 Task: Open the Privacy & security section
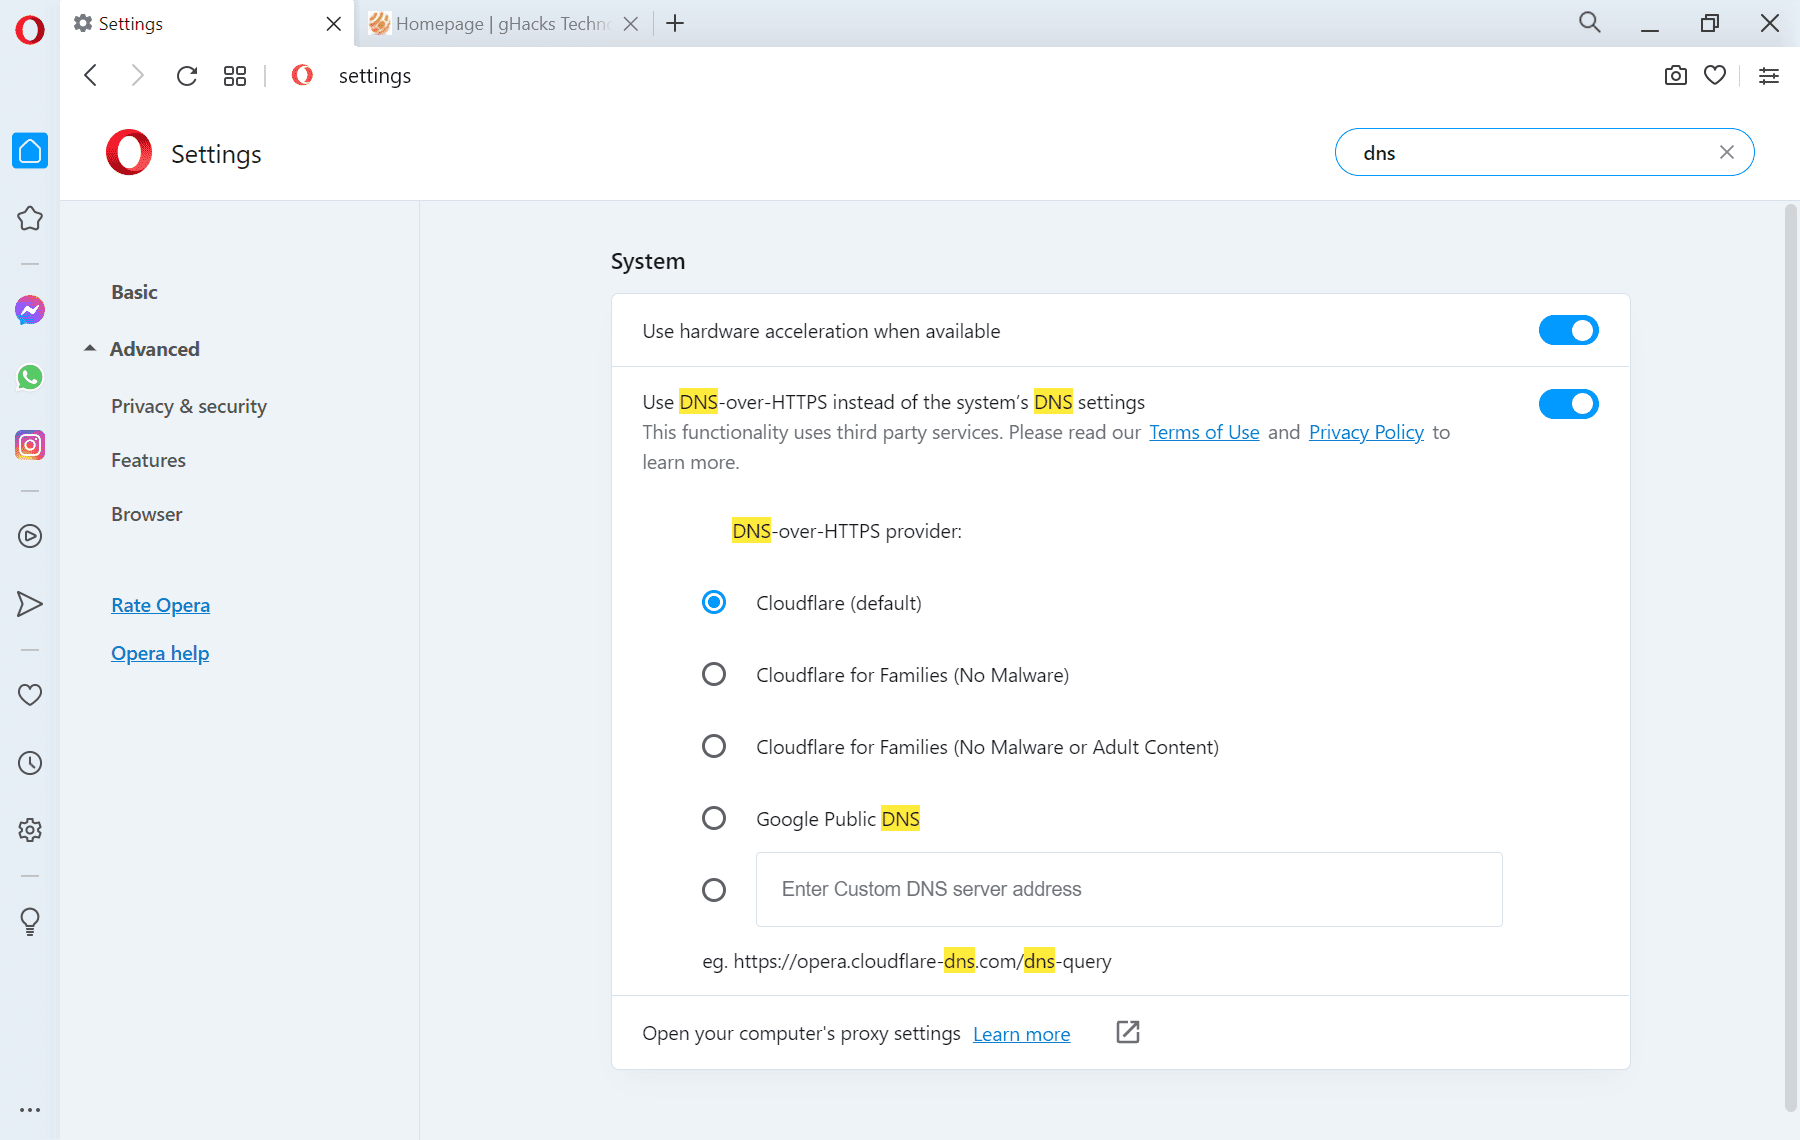(x=188, y=406)
